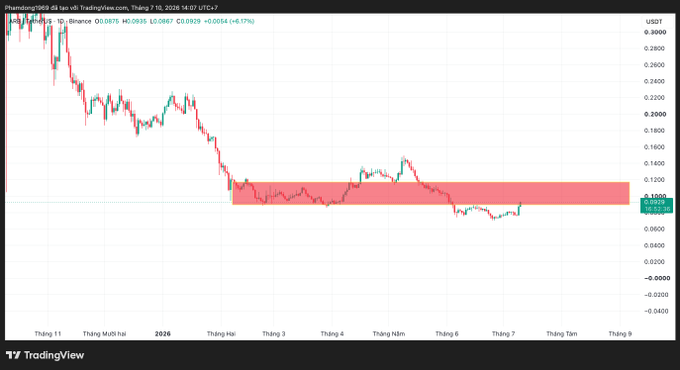Click the close value C0.0929

[189, 21]
